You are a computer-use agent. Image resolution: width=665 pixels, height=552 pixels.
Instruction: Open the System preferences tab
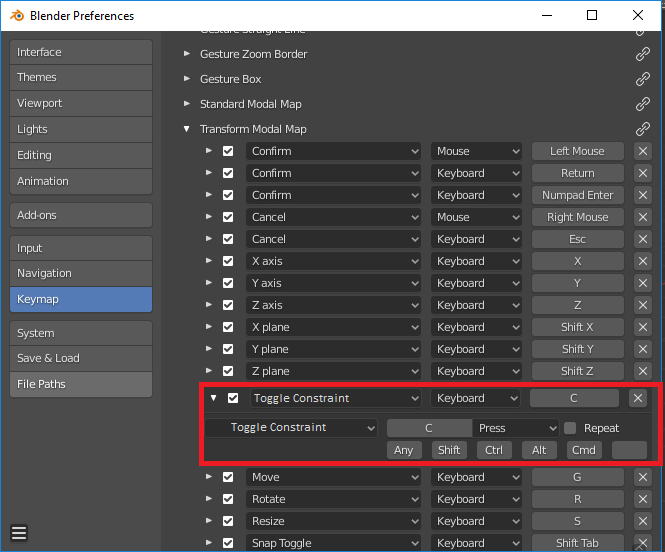81,333
